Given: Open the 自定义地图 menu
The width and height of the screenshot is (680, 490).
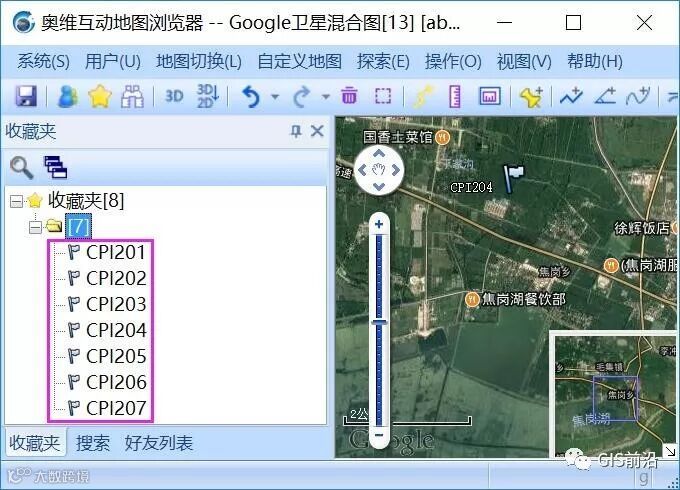Looking at the screenshot, I should tap(299, 62).
